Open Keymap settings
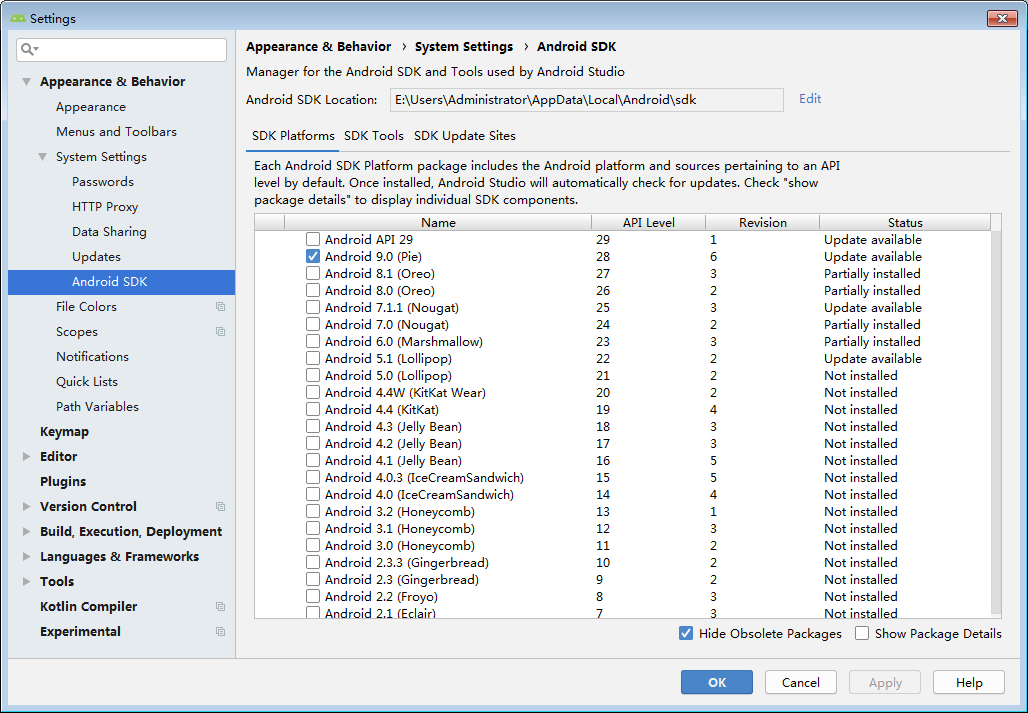This screenshot has height=713, width=1028. coord(64,432)
